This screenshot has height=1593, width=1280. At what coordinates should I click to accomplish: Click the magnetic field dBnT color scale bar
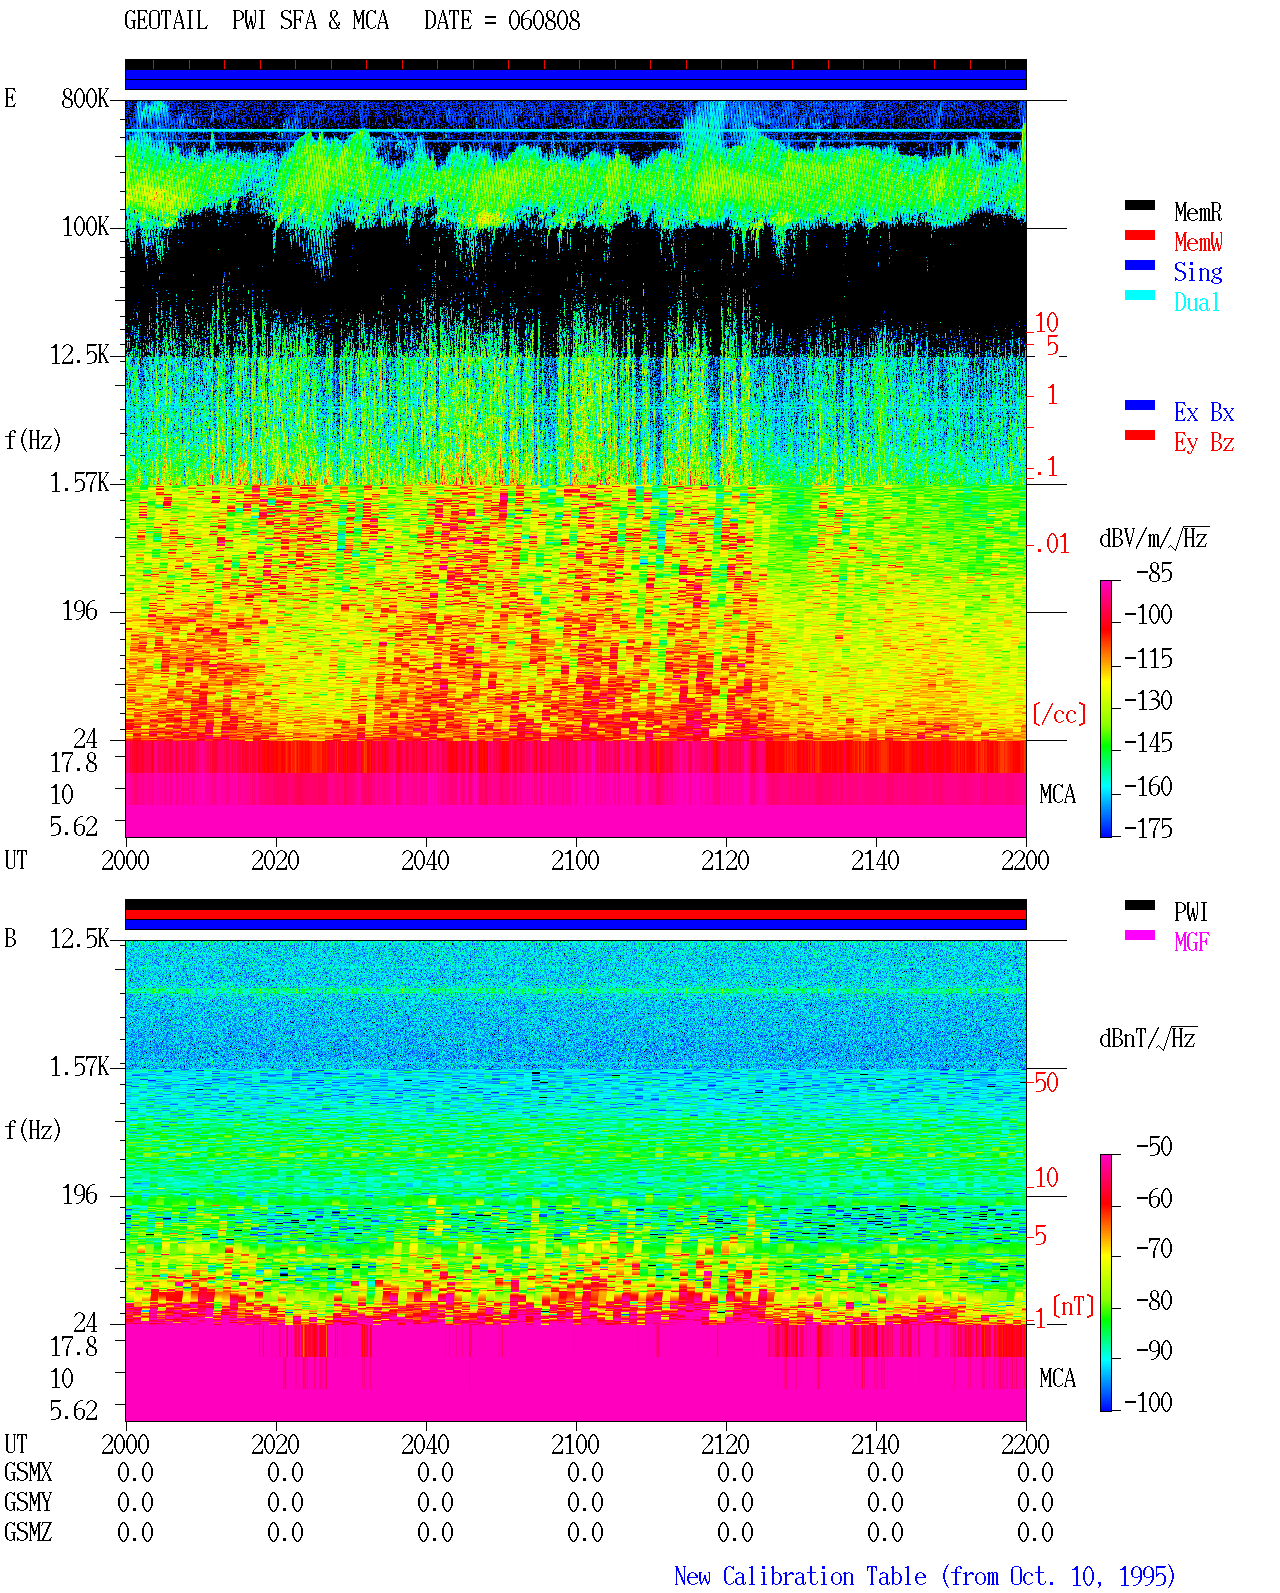[x=1105, y=1283]
